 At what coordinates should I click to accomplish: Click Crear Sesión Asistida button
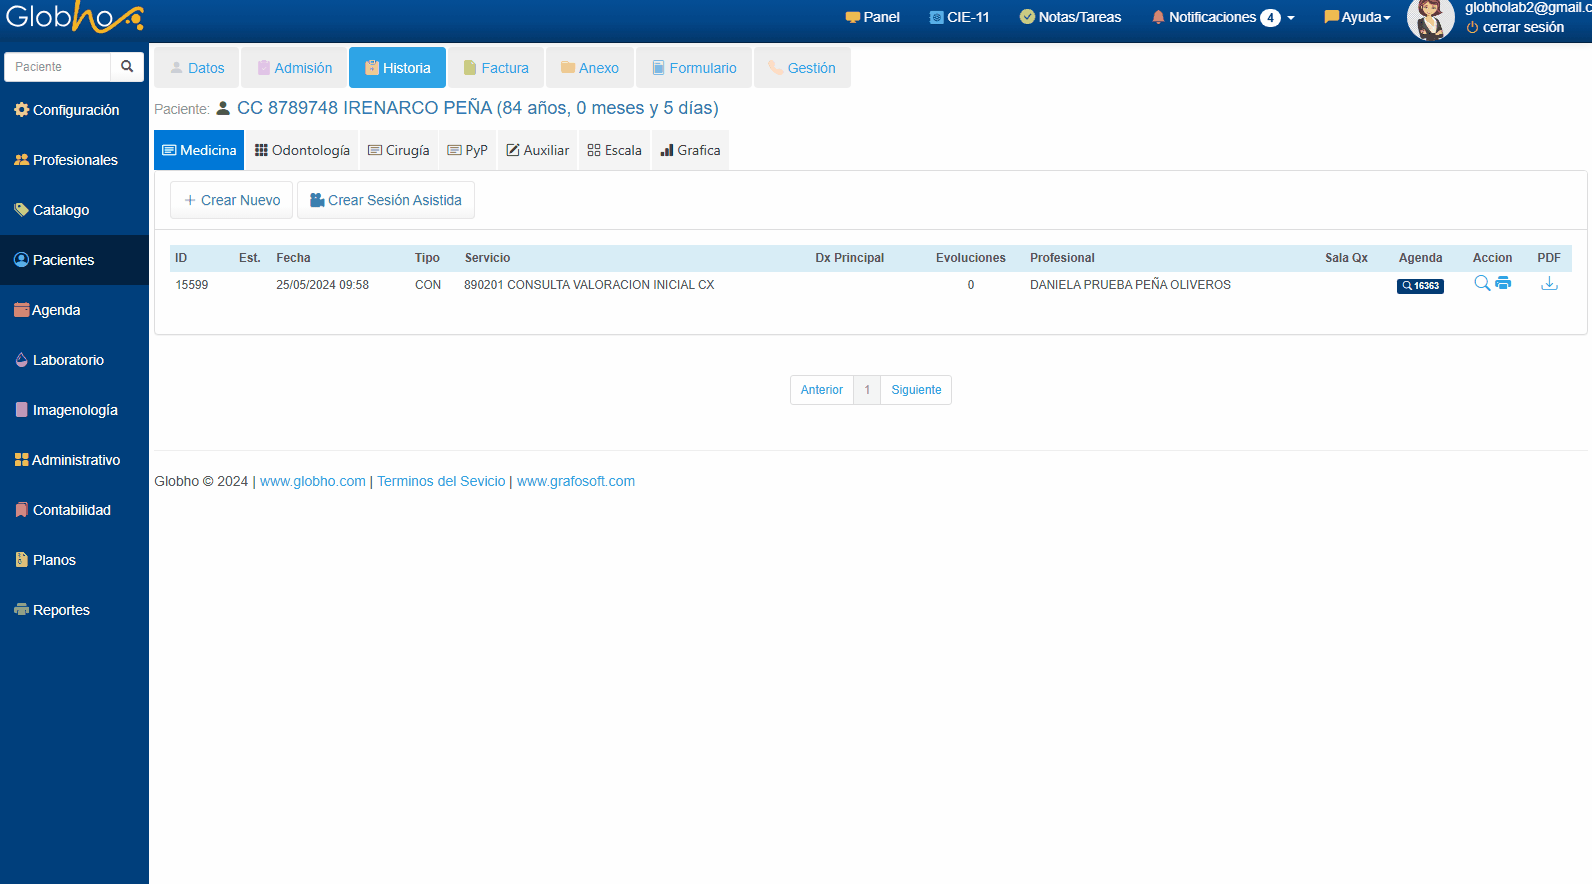click(x=385, y=200)
